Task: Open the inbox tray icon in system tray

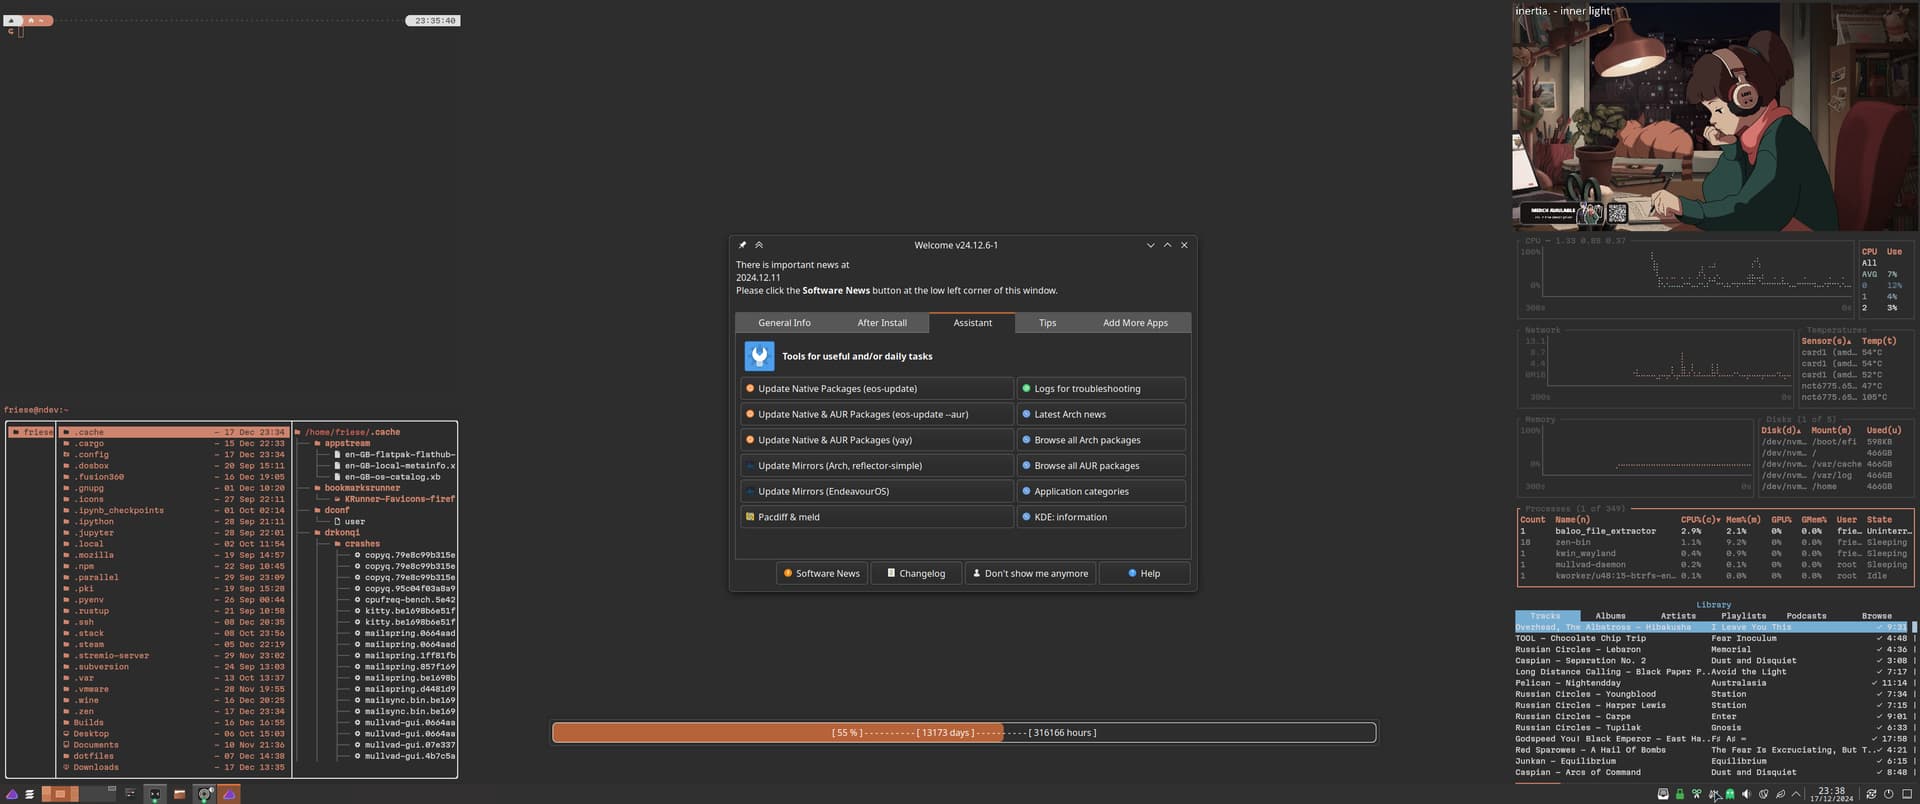Action: [1663, 794]
